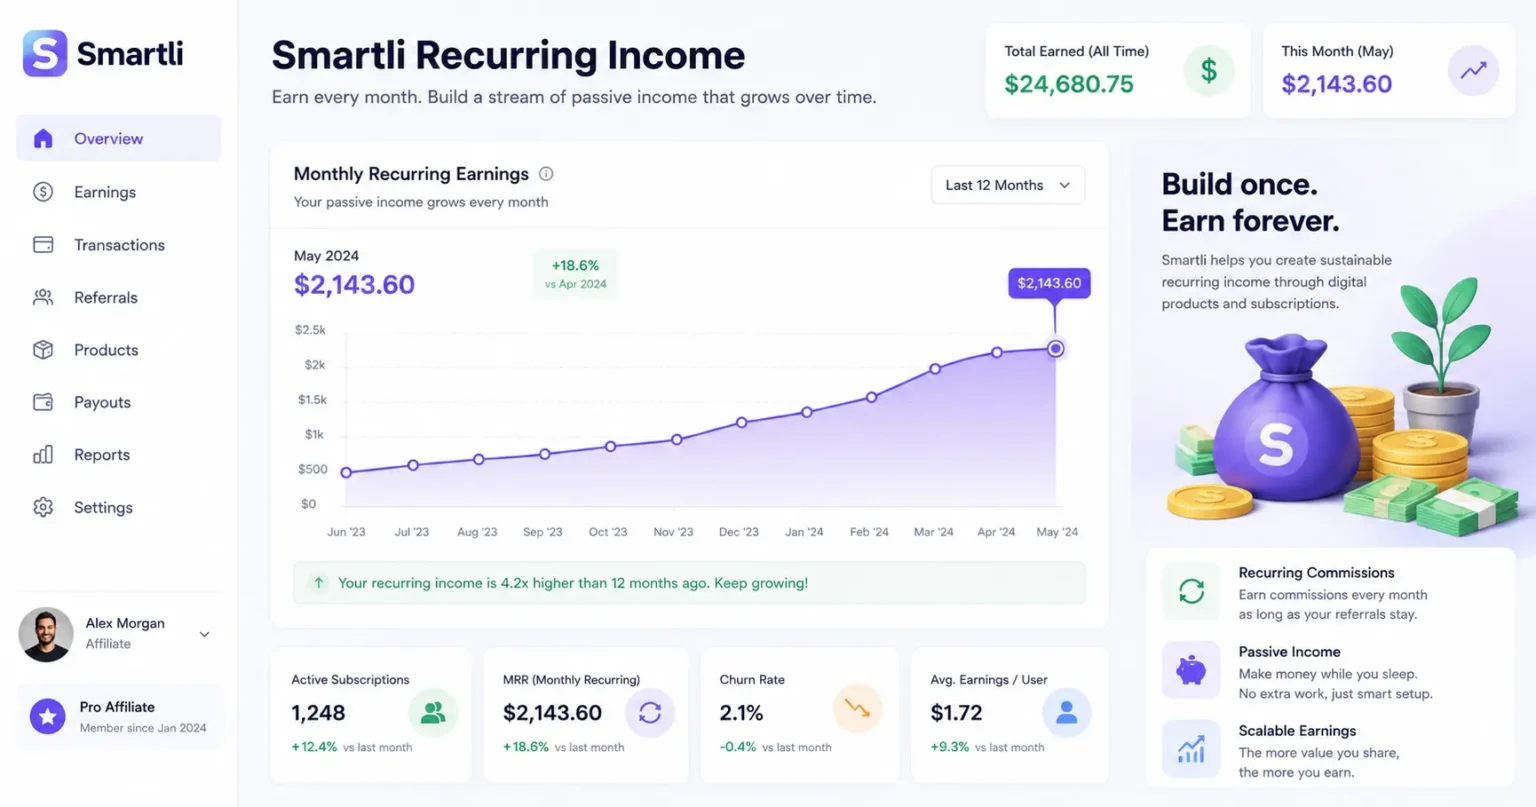Select the Mar '24 chart data point

coord(935,369)
